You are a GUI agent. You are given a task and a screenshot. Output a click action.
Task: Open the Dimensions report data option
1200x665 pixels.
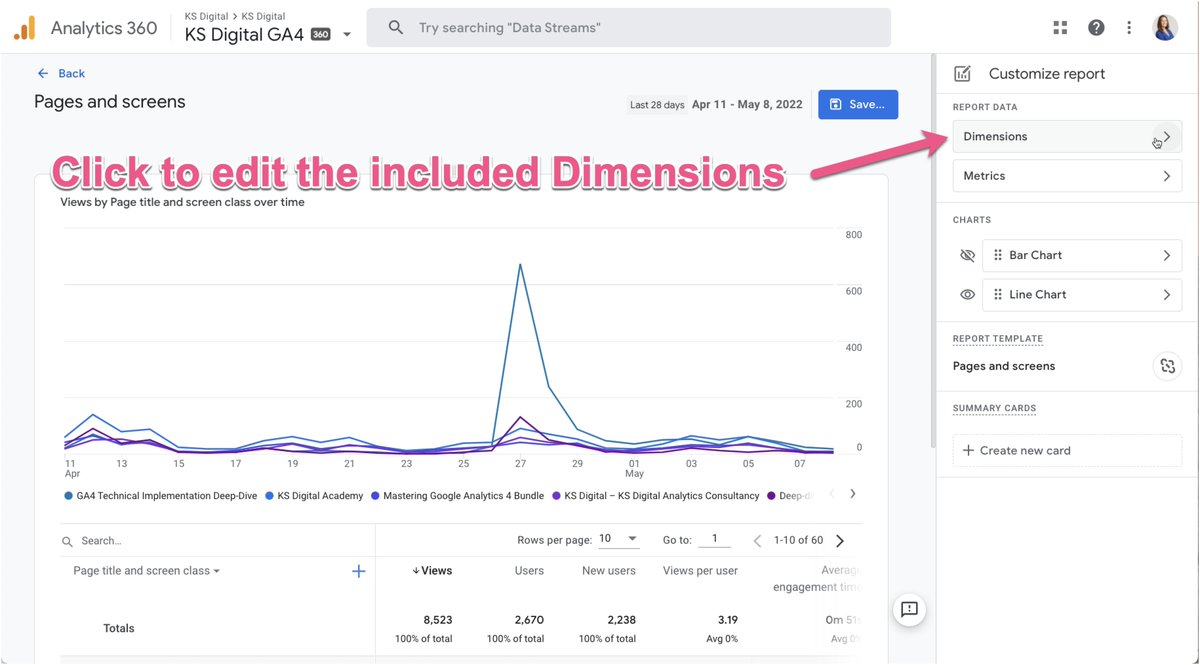pyautogui.click(x=1067, y=137)
